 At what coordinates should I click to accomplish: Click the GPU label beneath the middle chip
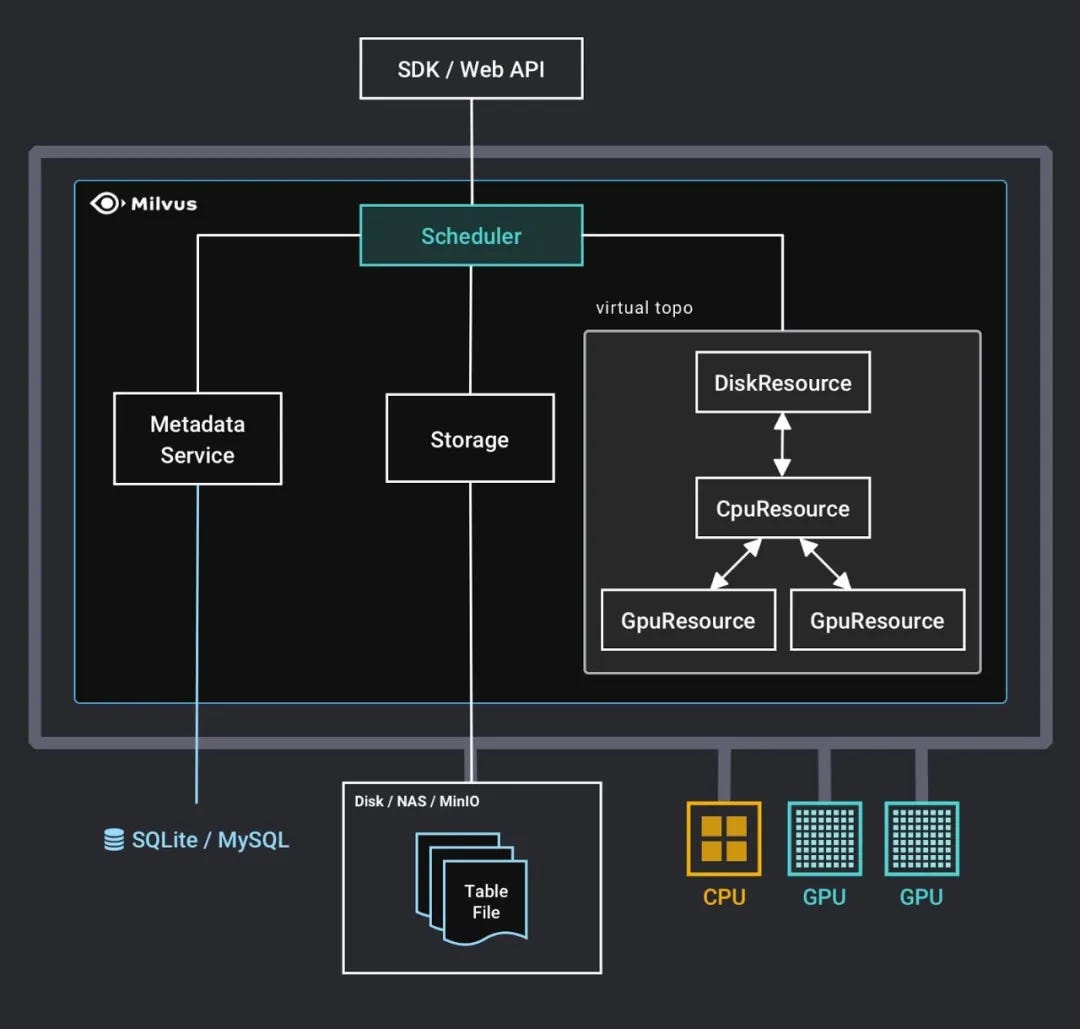(824, 897)
